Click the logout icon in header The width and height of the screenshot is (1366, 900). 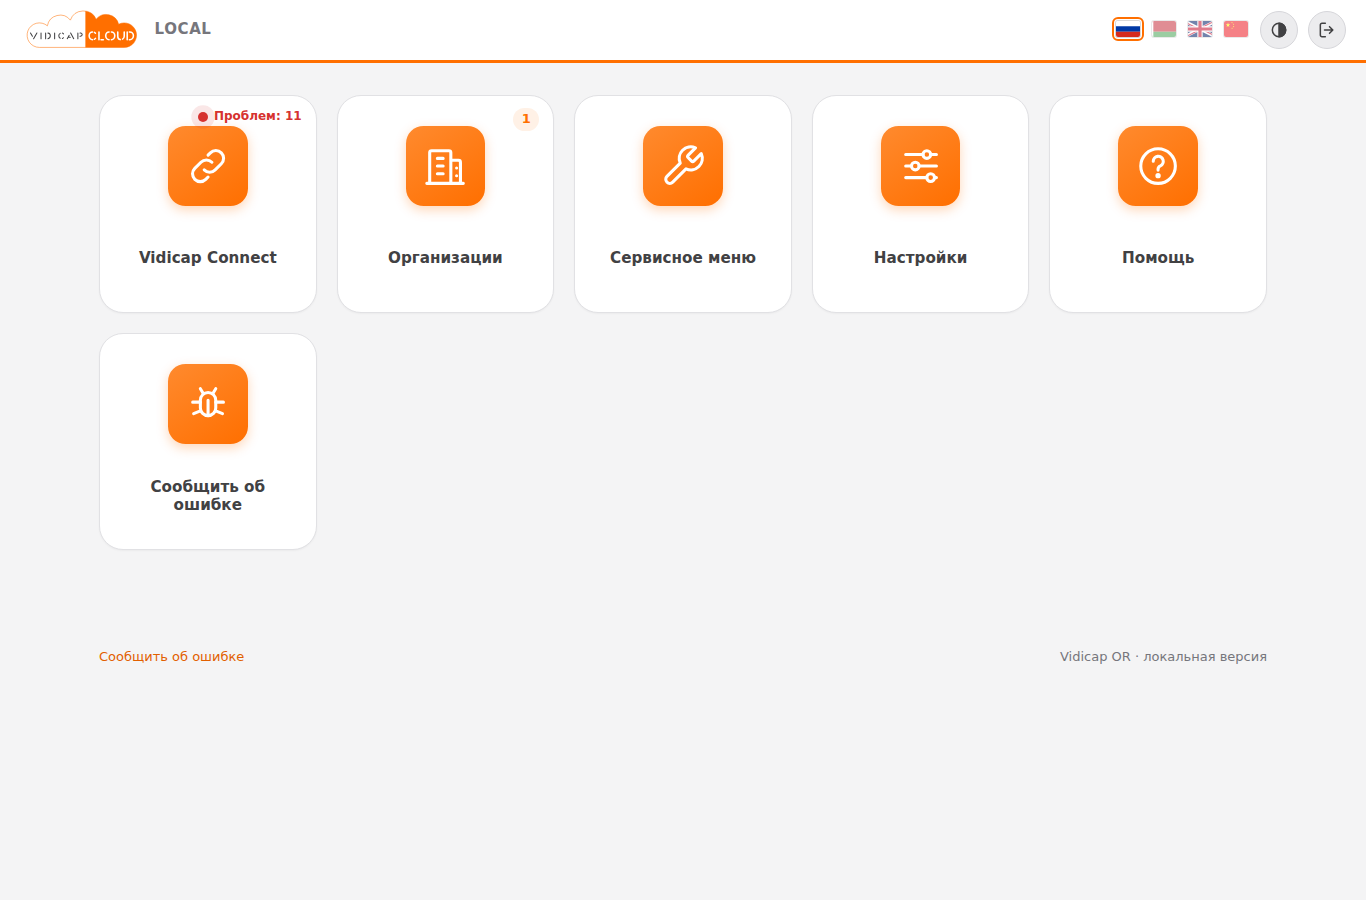point(1327,30)
